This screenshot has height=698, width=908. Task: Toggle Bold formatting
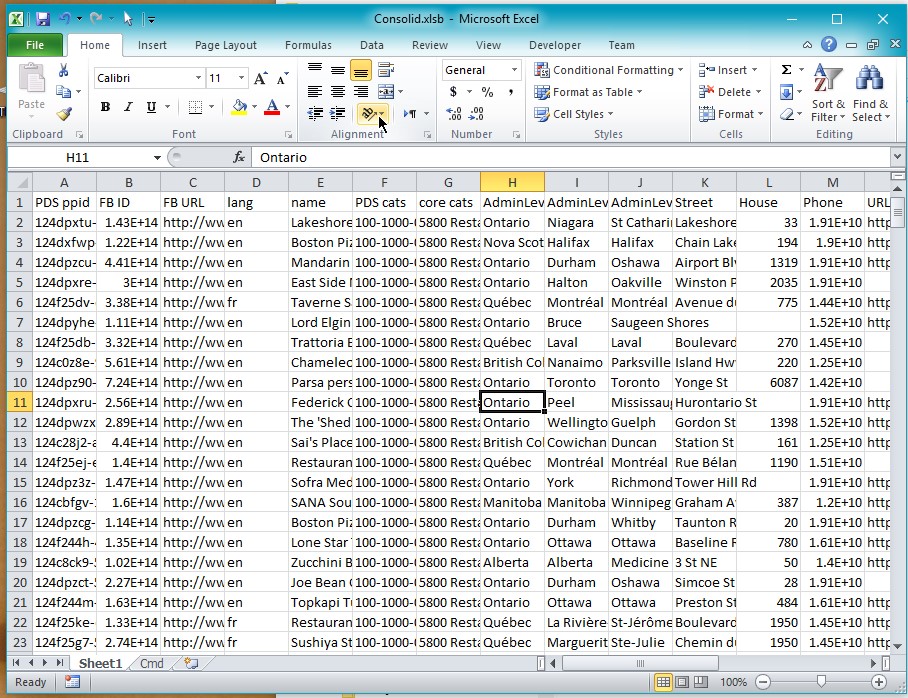[105, 107]
